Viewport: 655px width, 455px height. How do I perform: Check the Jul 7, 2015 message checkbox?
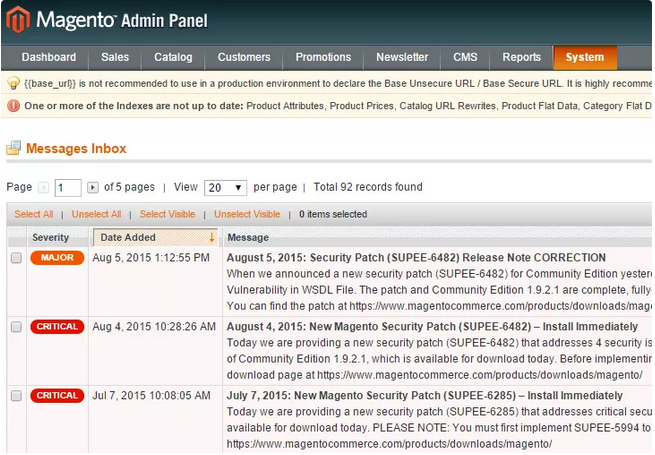point(16,396)
